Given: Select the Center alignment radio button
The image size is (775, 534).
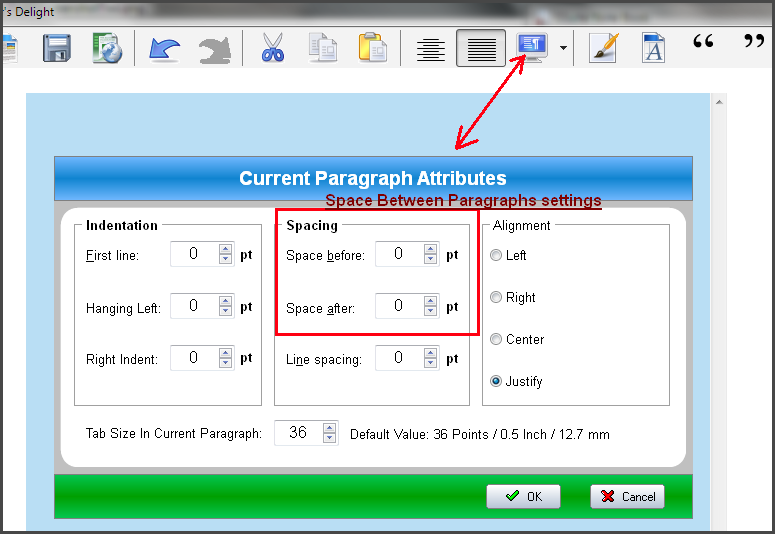Looking at the screenshot, I should click(x=496, y=339).
